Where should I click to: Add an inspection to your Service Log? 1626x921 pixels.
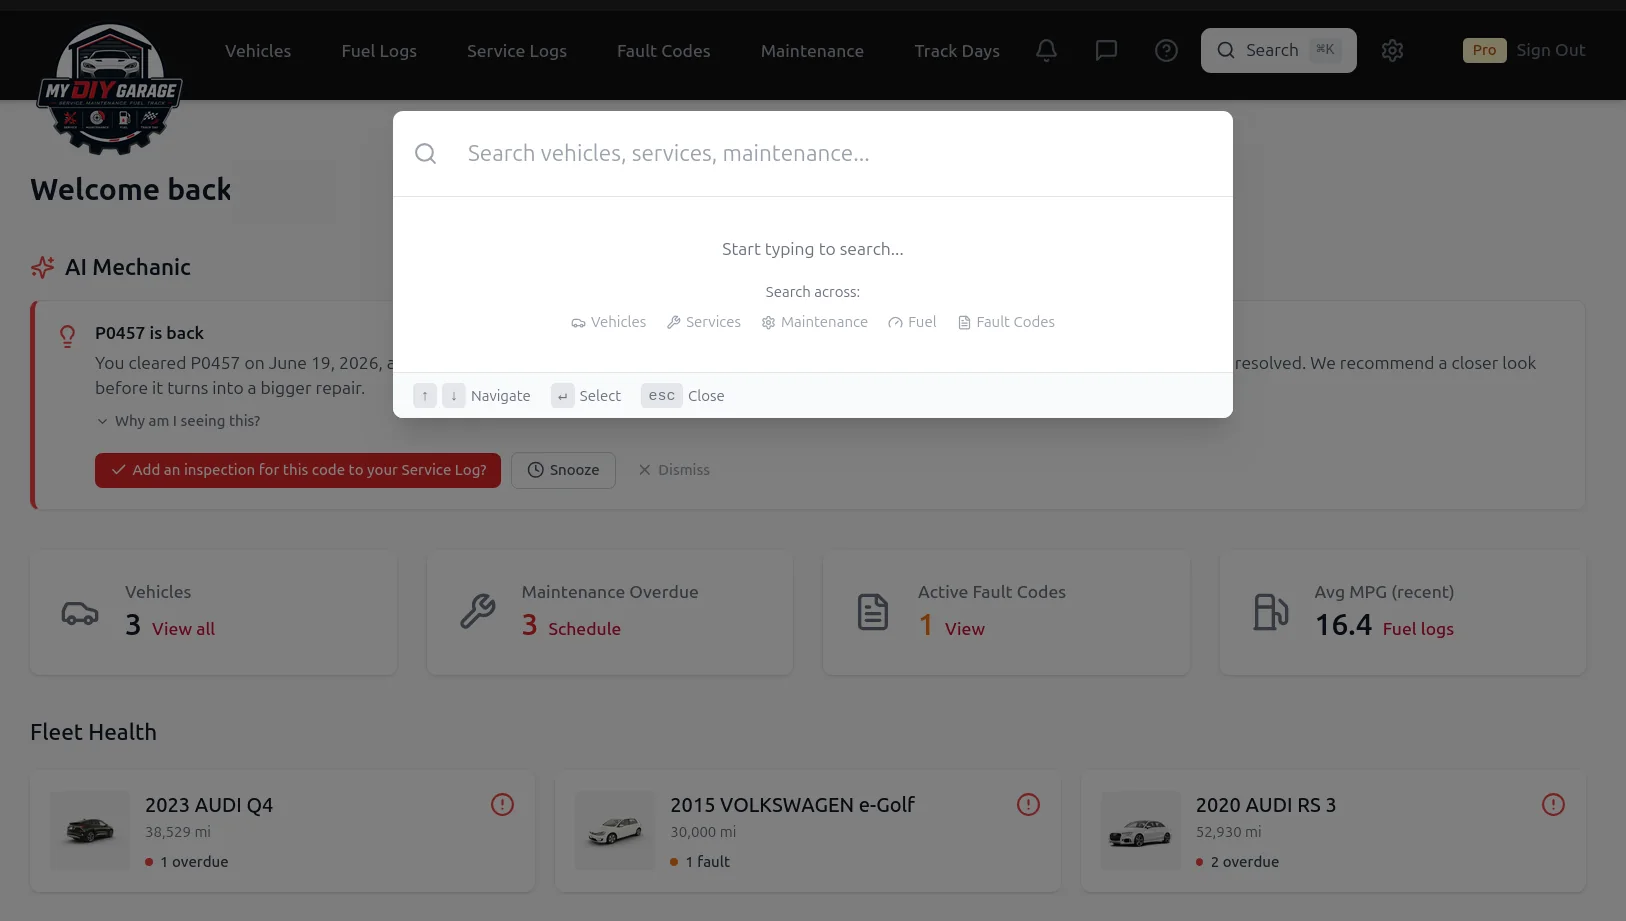pyautogui.click(x=298, y=470)
